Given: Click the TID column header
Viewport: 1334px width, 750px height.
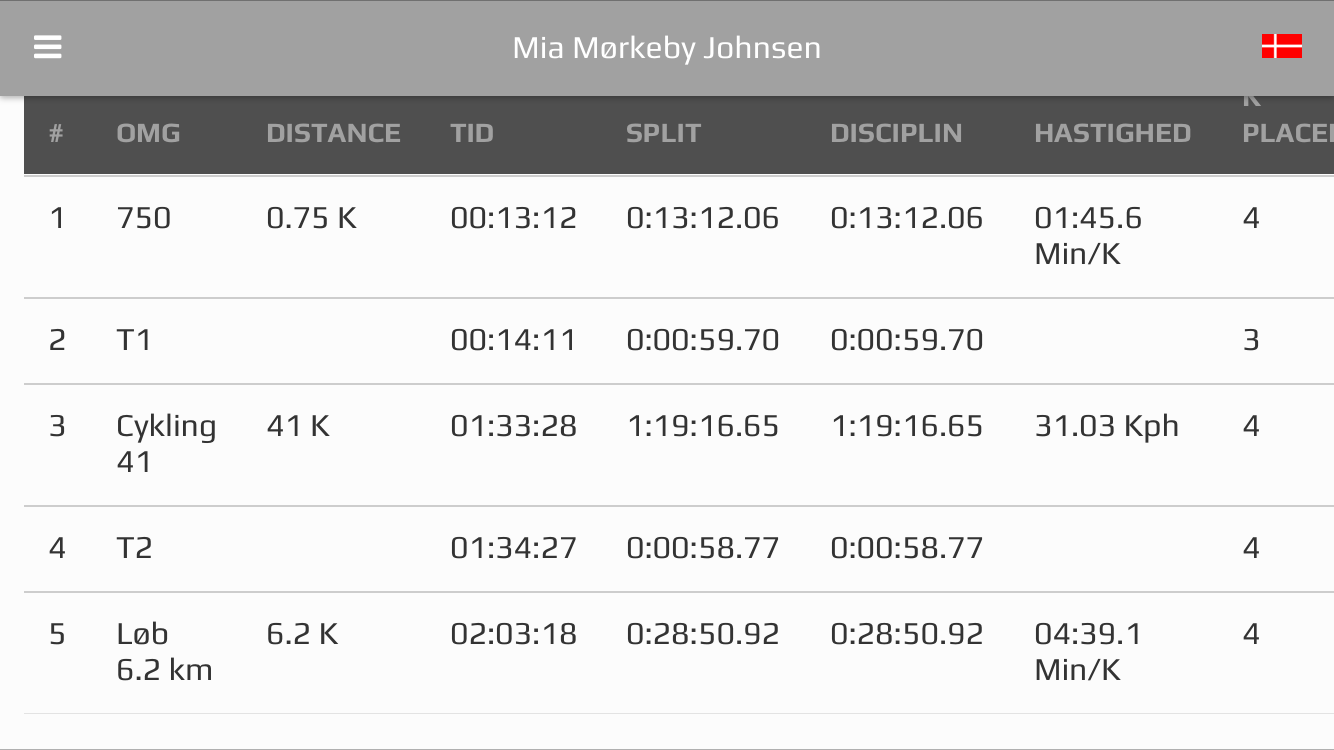Looking at the screenshot, I should (472, 133).
